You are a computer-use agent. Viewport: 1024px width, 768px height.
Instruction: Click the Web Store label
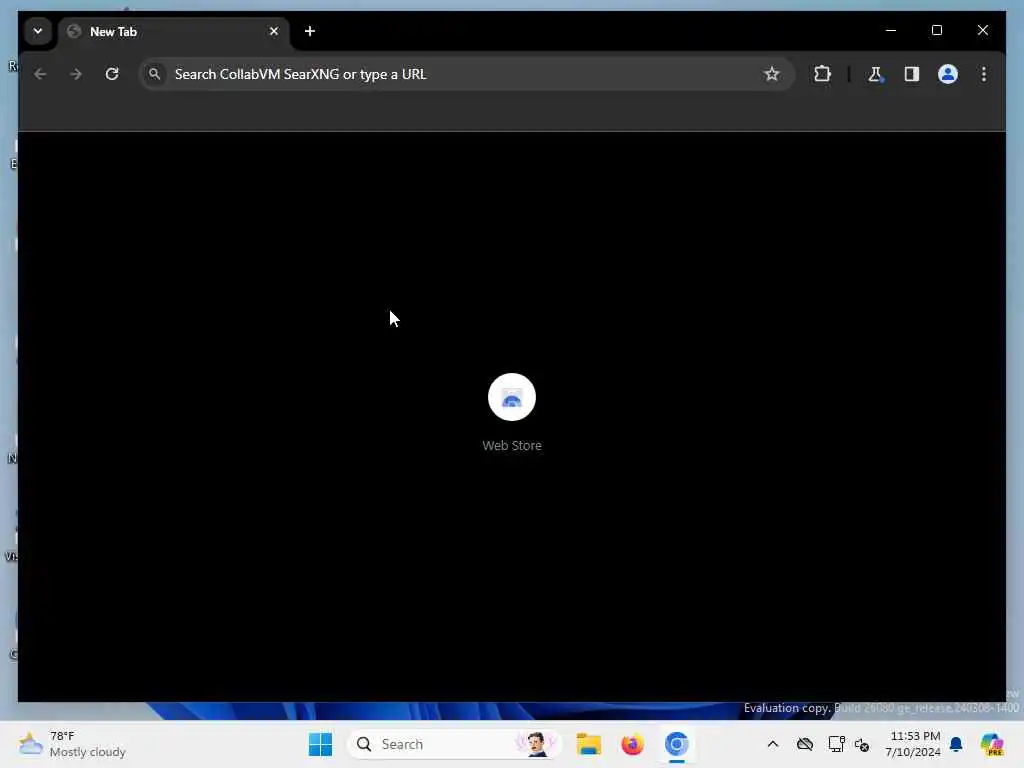[x=512, y=445]
